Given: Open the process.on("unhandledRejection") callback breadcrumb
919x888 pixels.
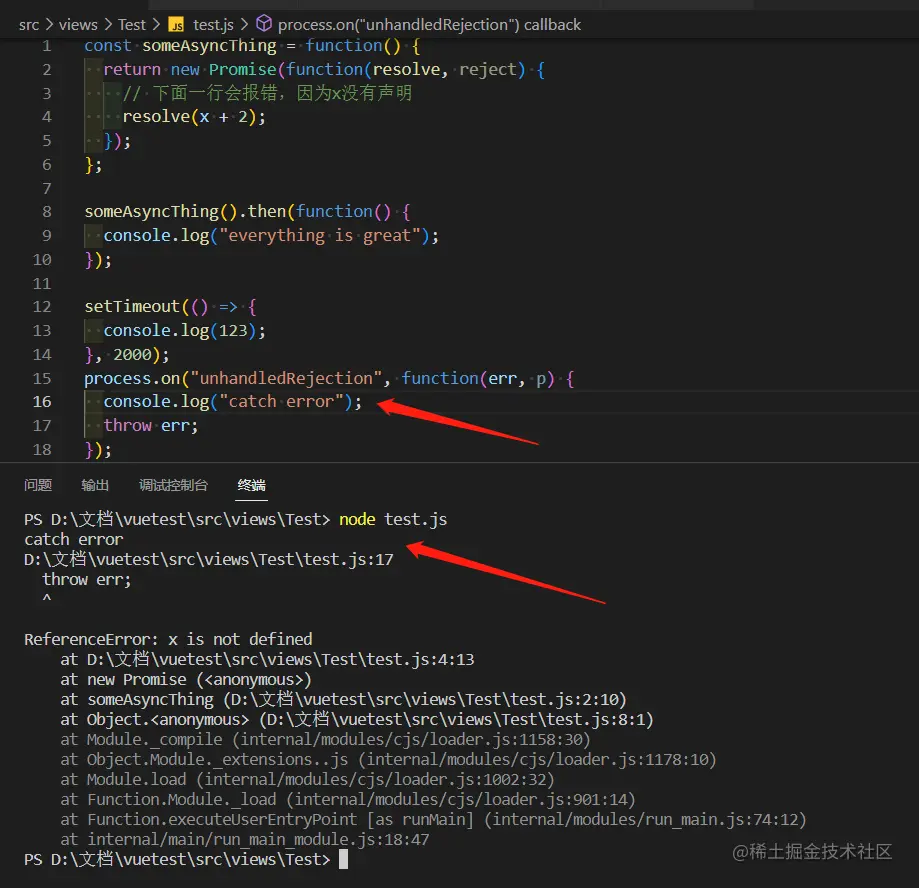Looking at the screenshot, I should pos(429,25).
